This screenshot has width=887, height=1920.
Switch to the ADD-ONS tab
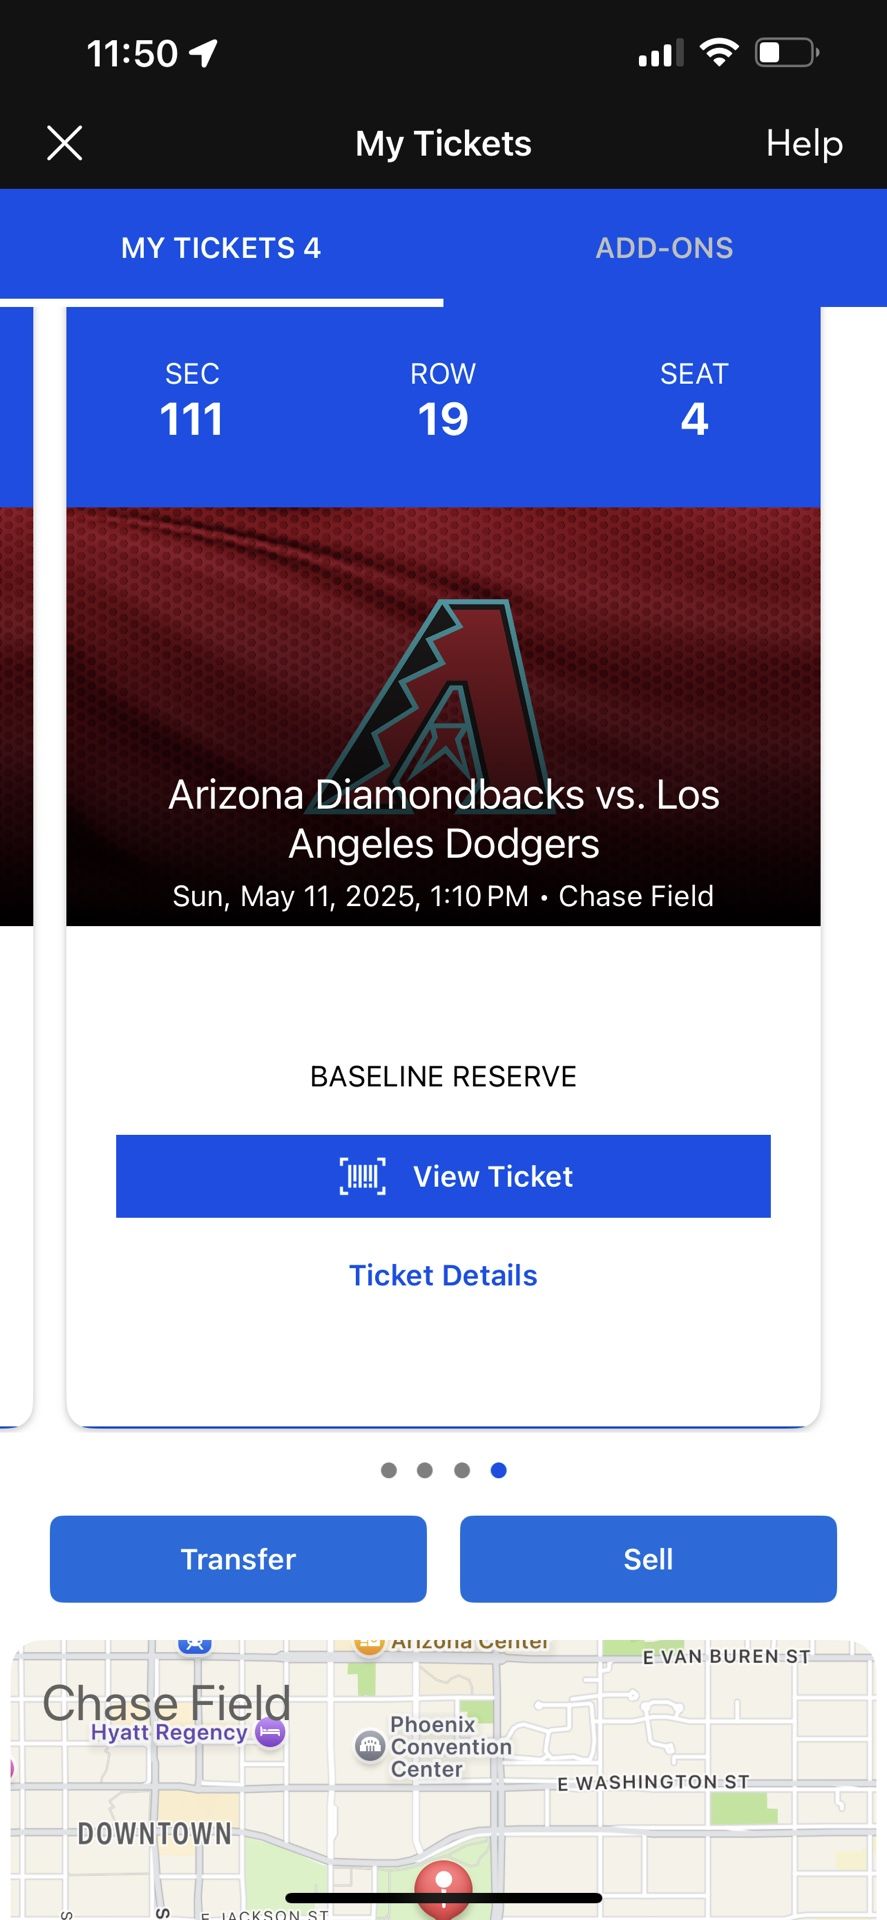pyautogui.click(x=664, y=248)
